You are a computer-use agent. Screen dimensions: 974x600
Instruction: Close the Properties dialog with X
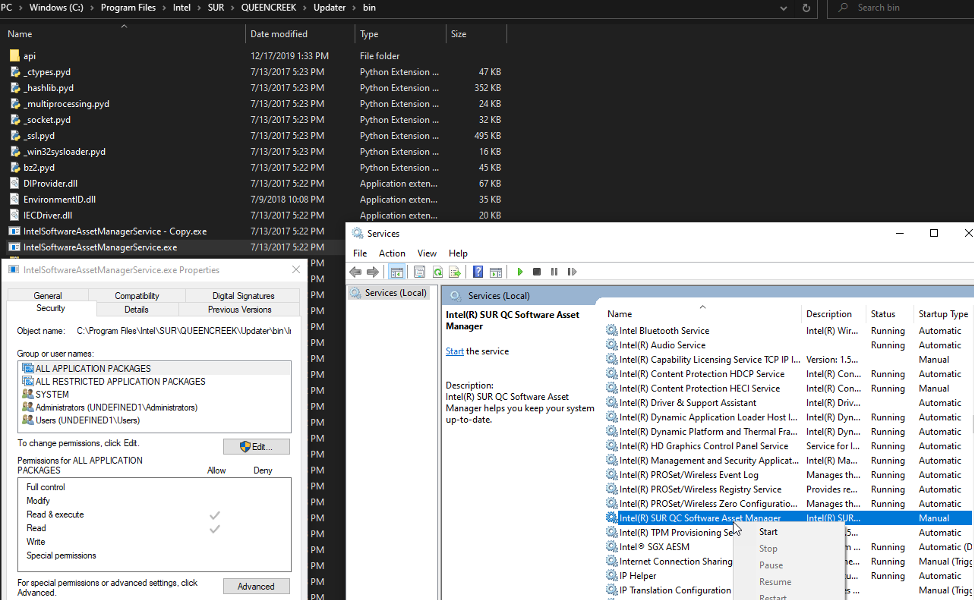[x=296, y=270]
